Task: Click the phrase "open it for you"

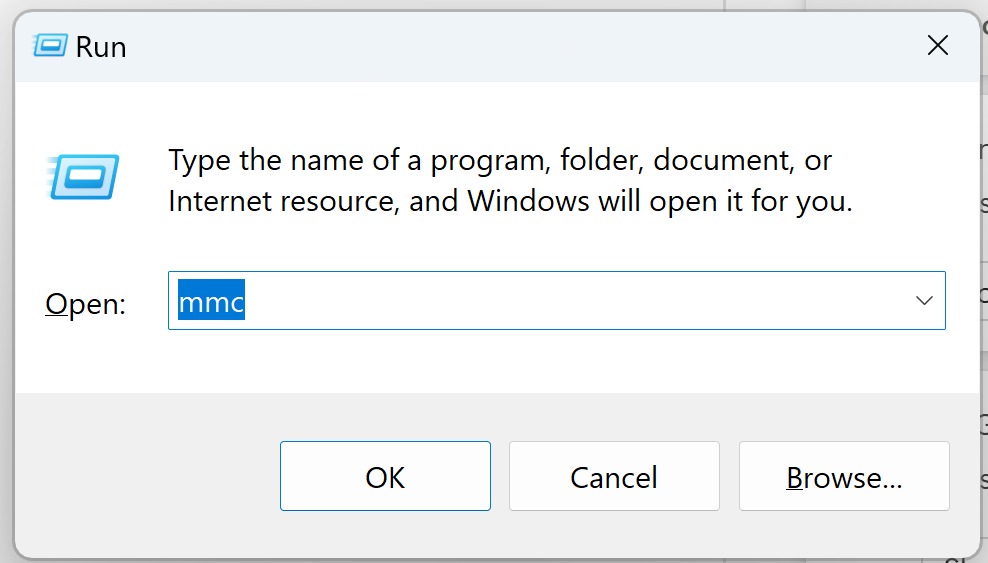Action: tap(750, 202)
